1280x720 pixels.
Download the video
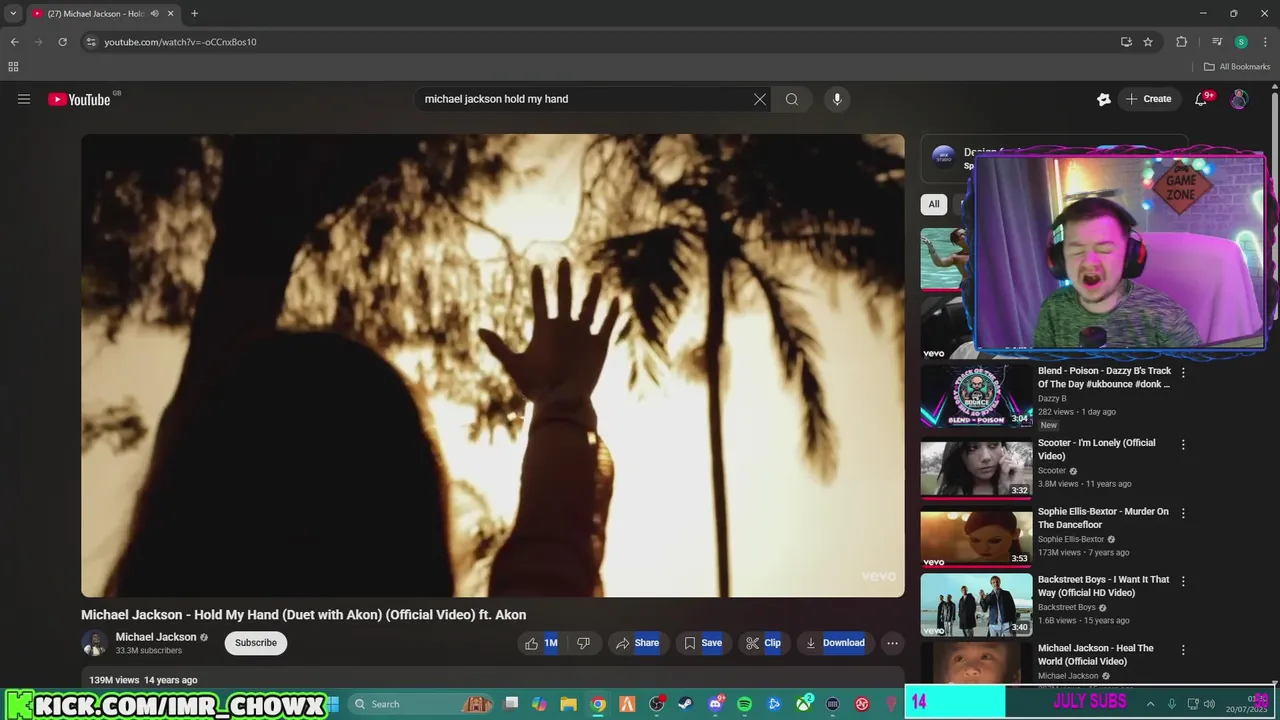(835, 643)
